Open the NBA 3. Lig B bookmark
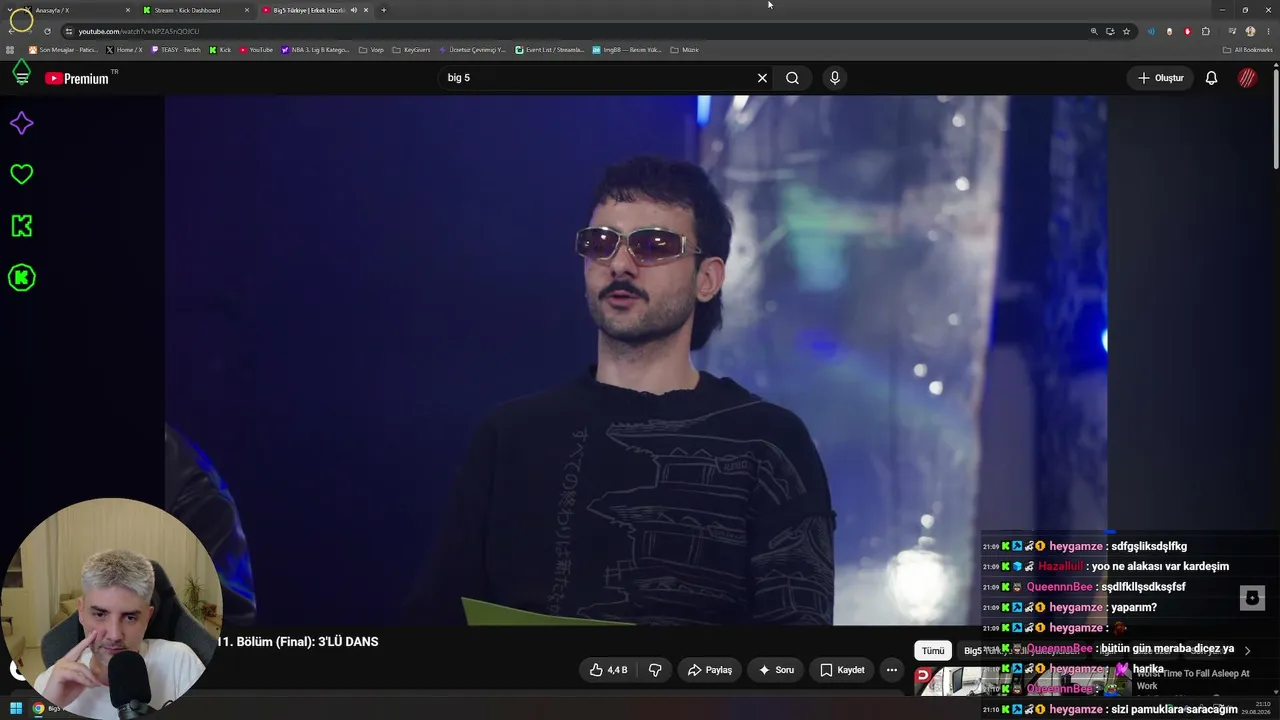The height and width of the screenshot is (720, 1280). coord(316,49)
